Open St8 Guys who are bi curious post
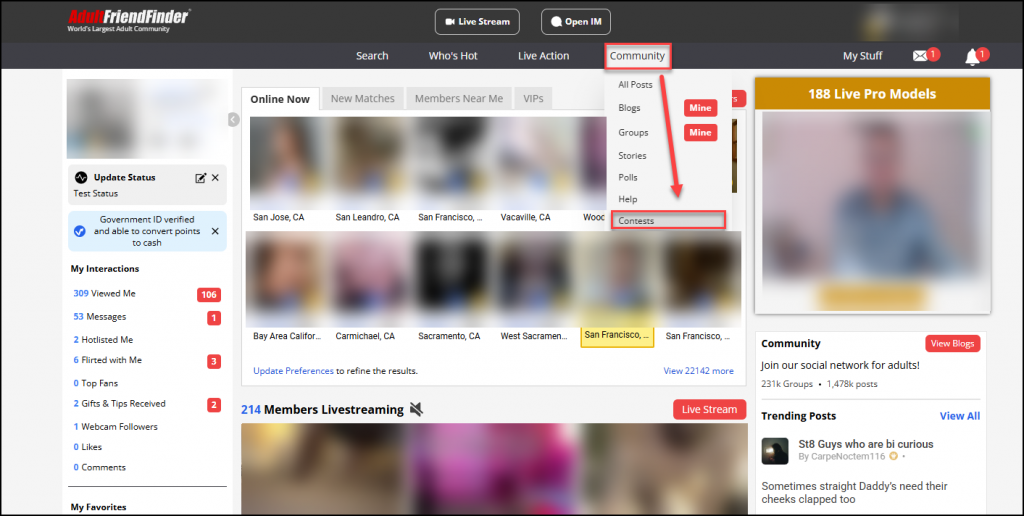This screenshot has width=1024, height=516. click(x=865, y=444)
